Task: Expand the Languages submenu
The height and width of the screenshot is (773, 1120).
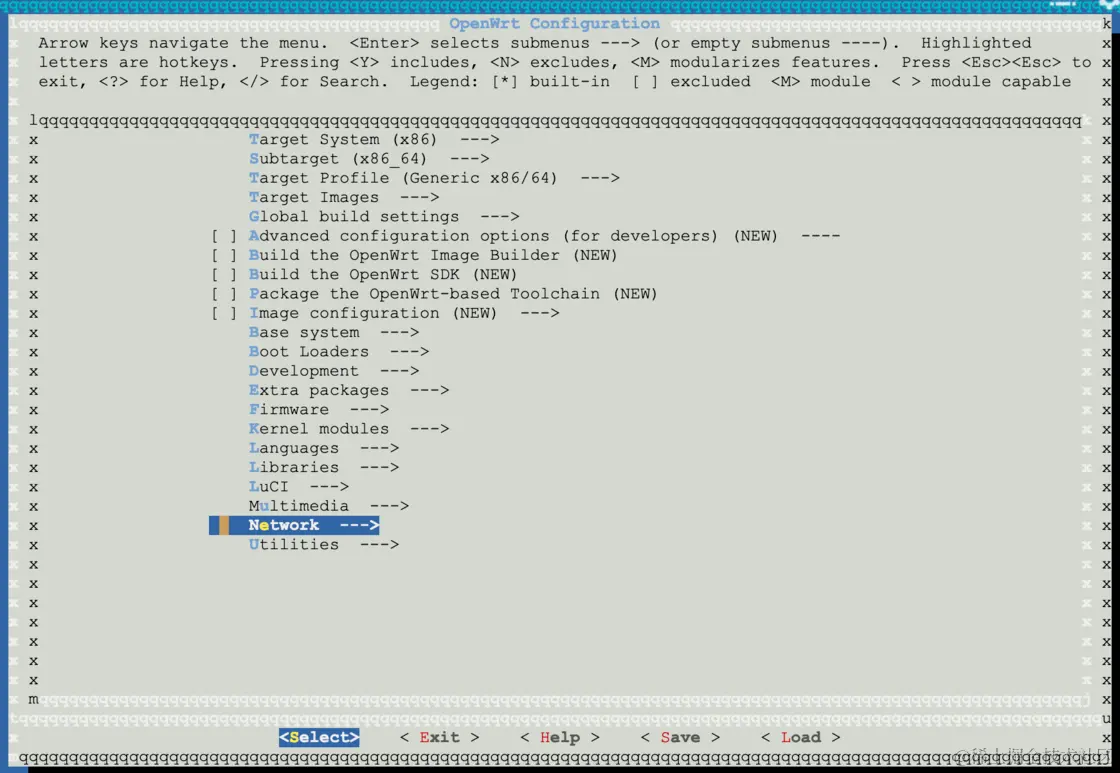Action: 324,448
